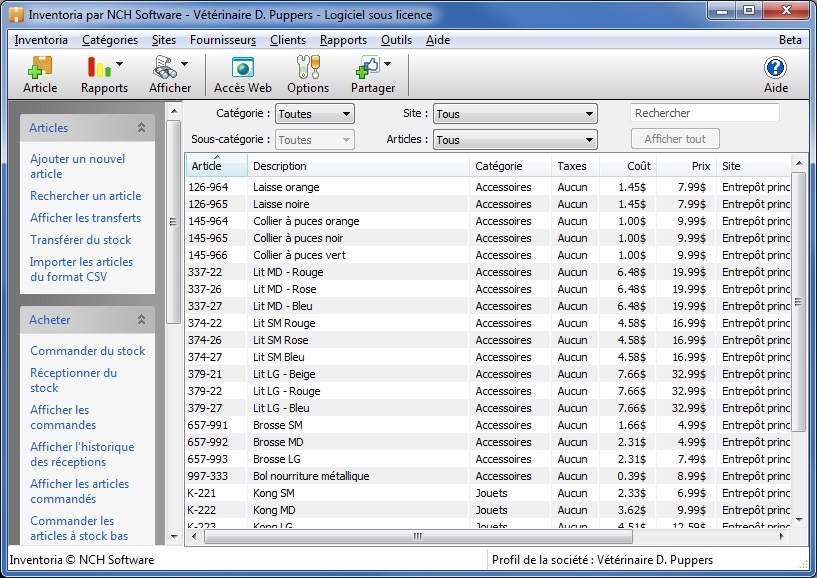Open the Catégorie dropdown set to Toutes

pyautogui.click(x=315, y=114)
